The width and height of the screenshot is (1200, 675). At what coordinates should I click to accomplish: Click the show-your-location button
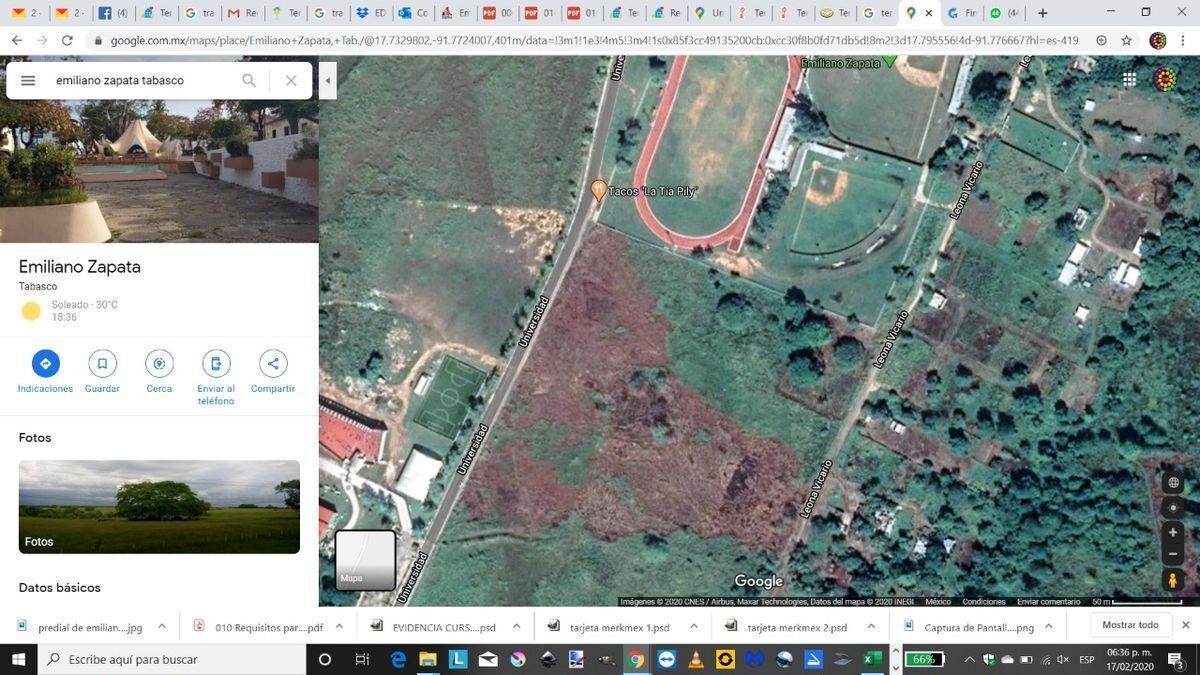coord(1173,507)
